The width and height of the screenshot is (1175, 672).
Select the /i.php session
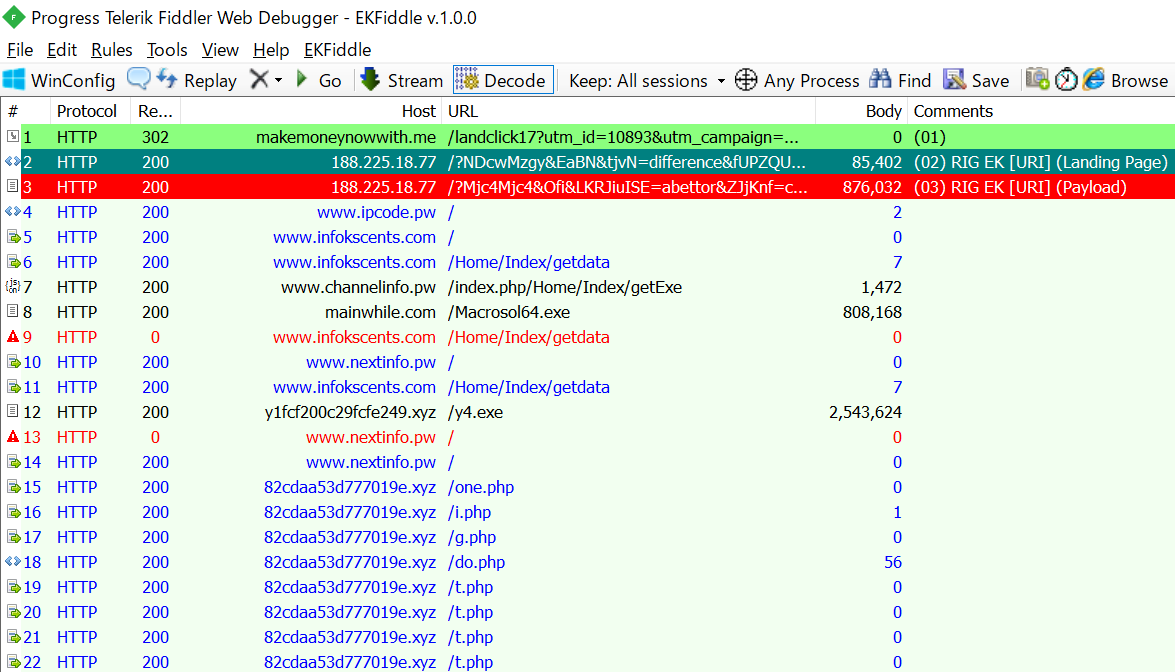(588, 512)
